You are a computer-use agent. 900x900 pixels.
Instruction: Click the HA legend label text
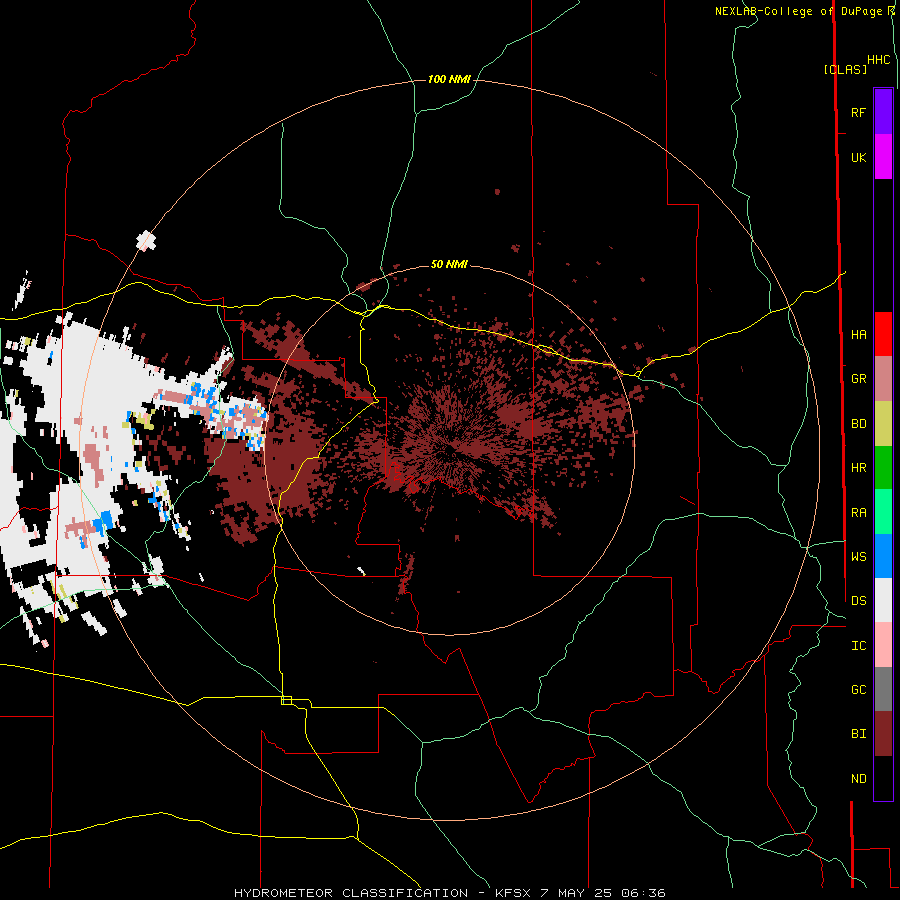click(859, 335)
